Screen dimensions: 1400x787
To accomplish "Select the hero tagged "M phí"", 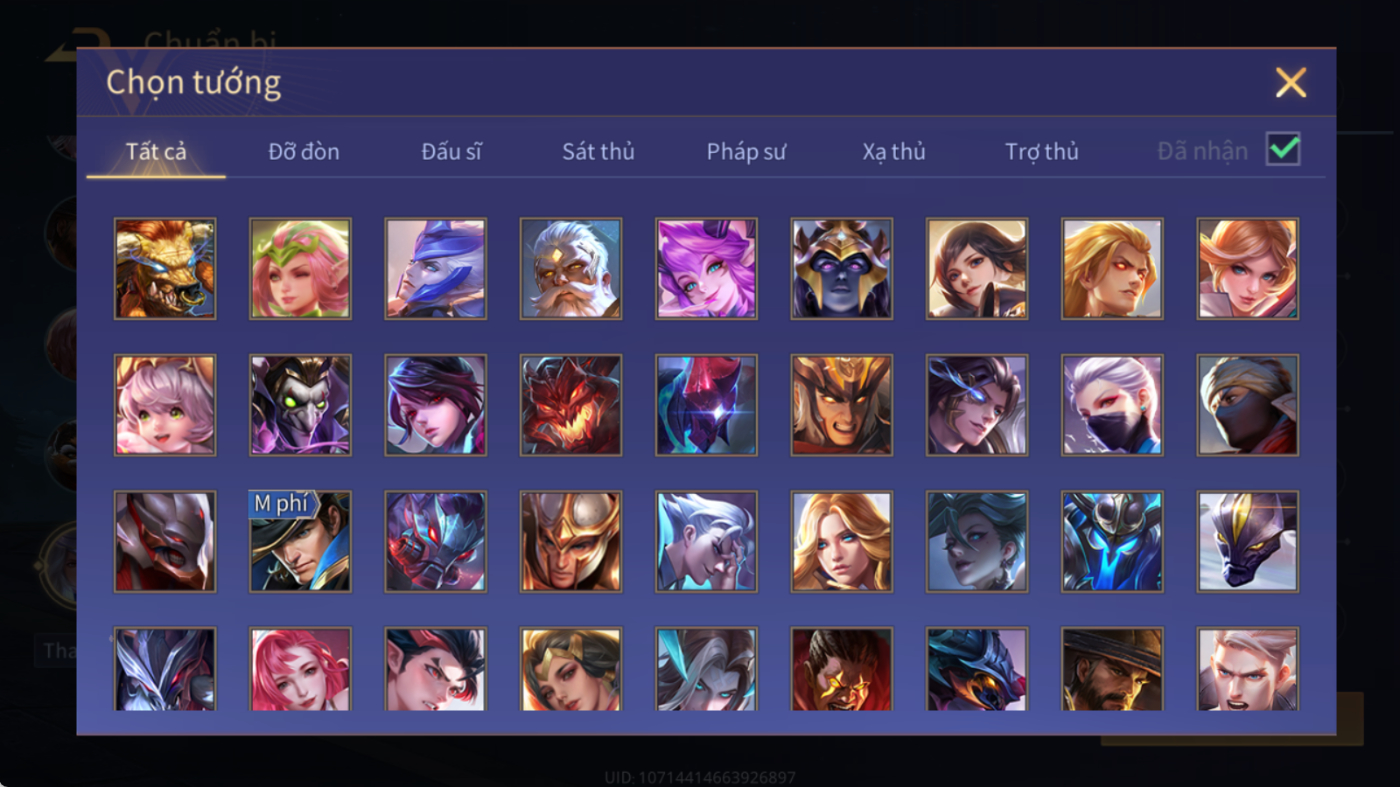I will point(300,541).
